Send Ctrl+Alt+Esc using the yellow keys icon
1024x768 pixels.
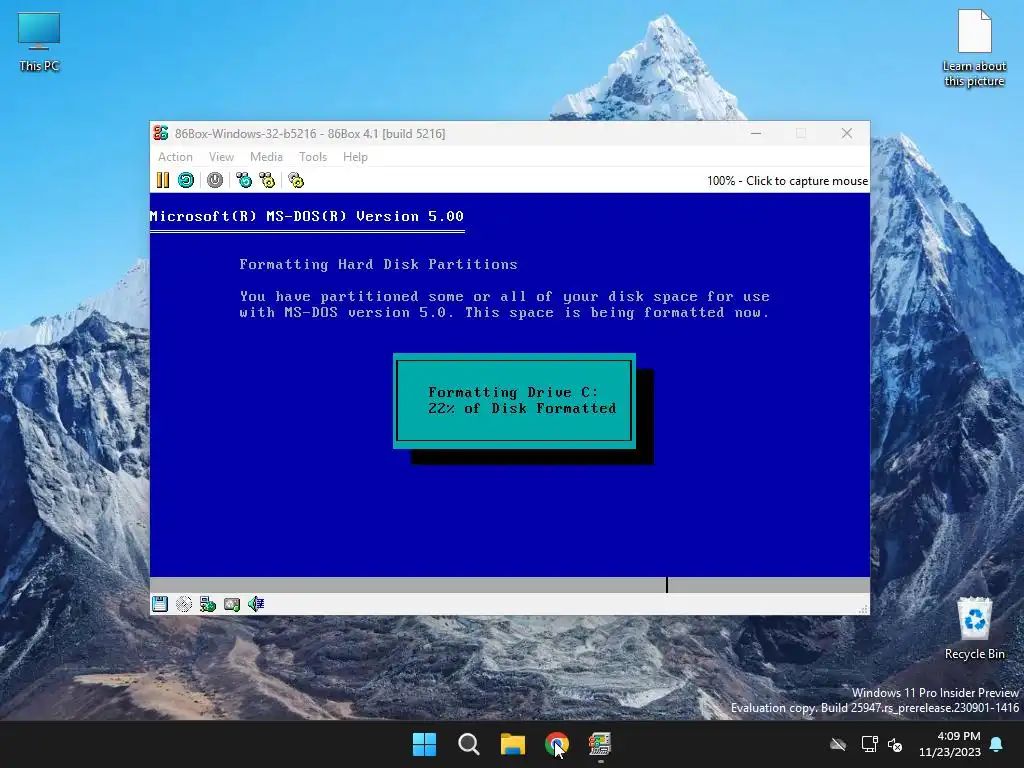tap(267, 180)
